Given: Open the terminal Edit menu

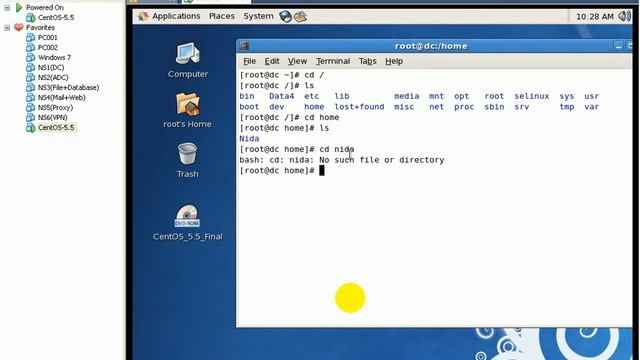Looking at the screenshot, I should click(x=272, y=61).
